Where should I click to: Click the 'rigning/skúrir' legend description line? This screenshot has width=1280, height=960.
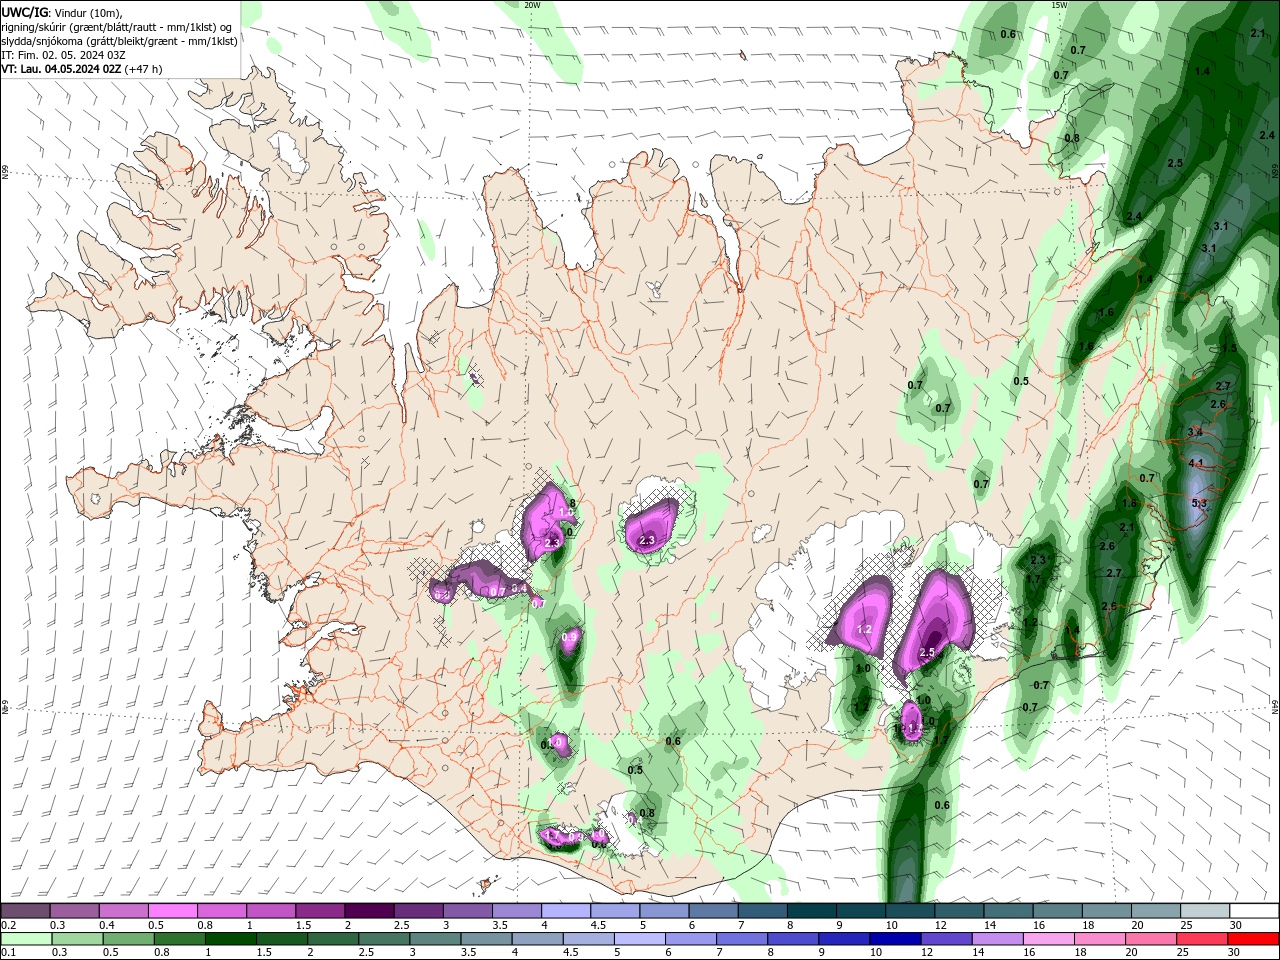point(117,27)
